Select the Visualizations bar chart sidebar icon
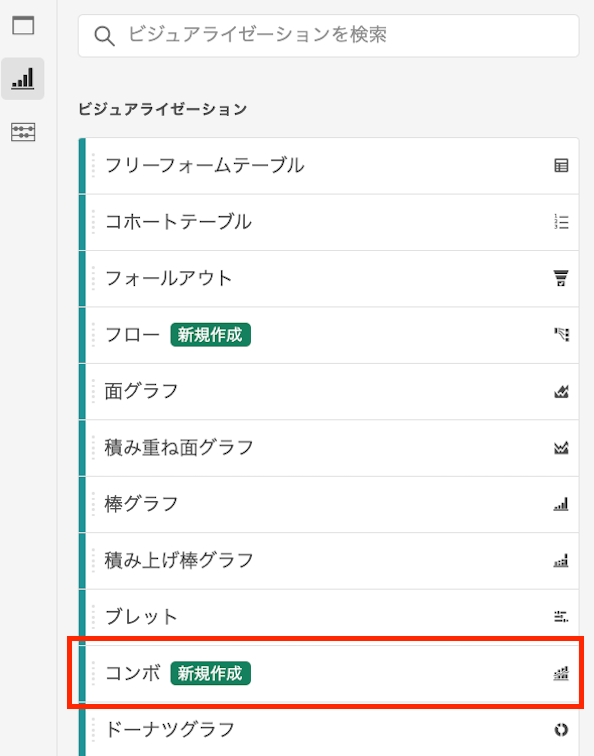Viewport: 594px width, 756px height. tap(23, 79)
